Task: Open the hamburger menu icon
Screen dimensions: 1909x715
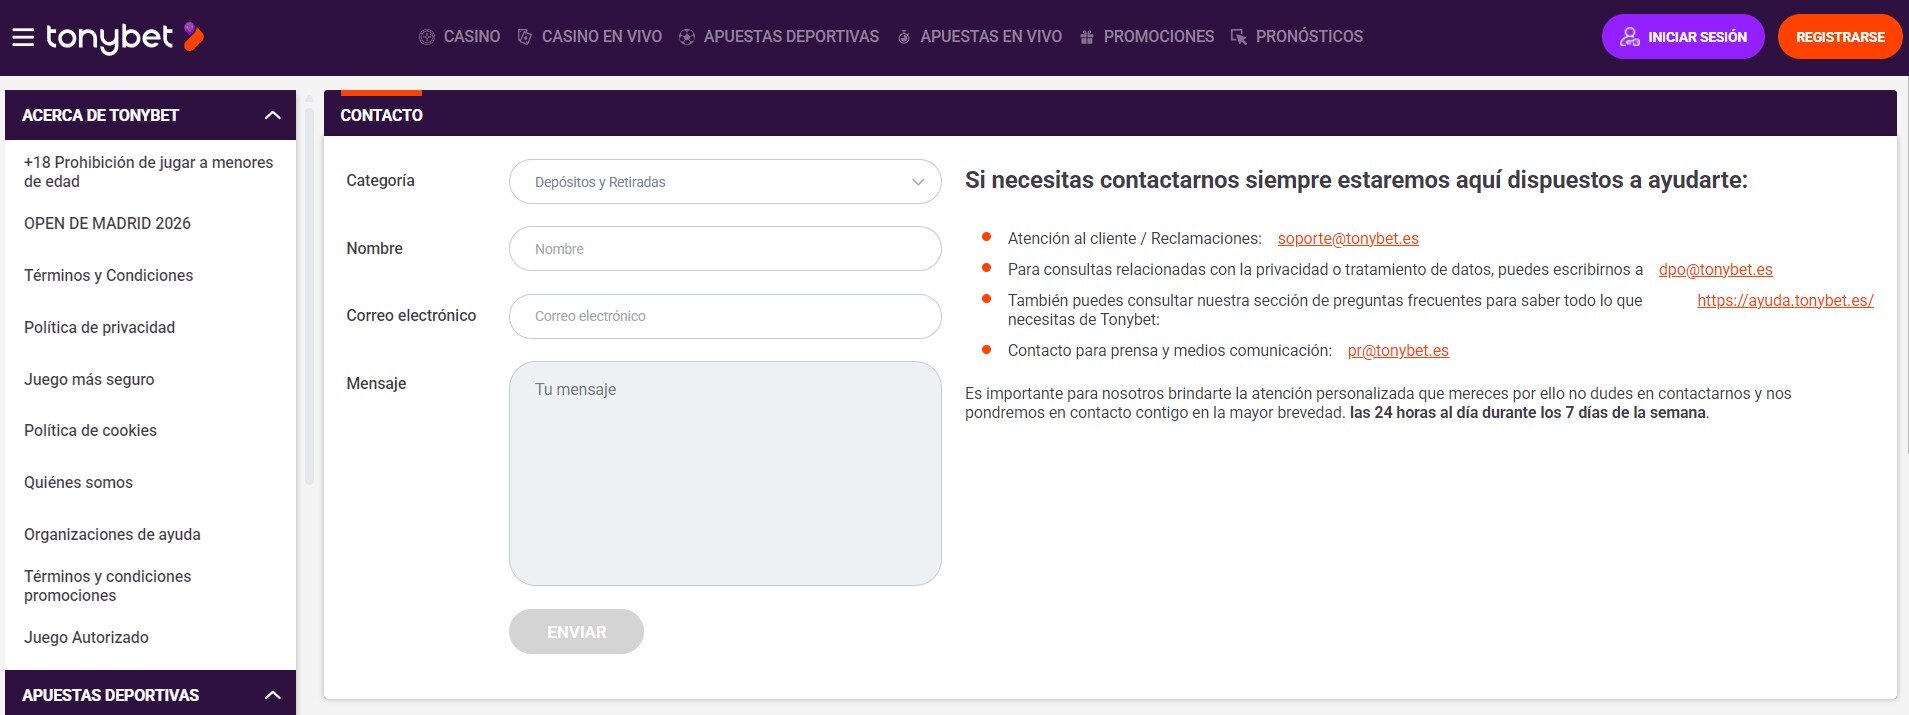Action: (x=23, y=38)
